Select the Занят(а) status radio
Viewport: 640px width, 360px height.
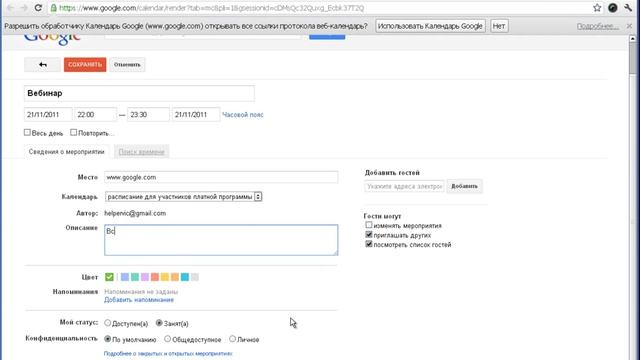(159, 323)
